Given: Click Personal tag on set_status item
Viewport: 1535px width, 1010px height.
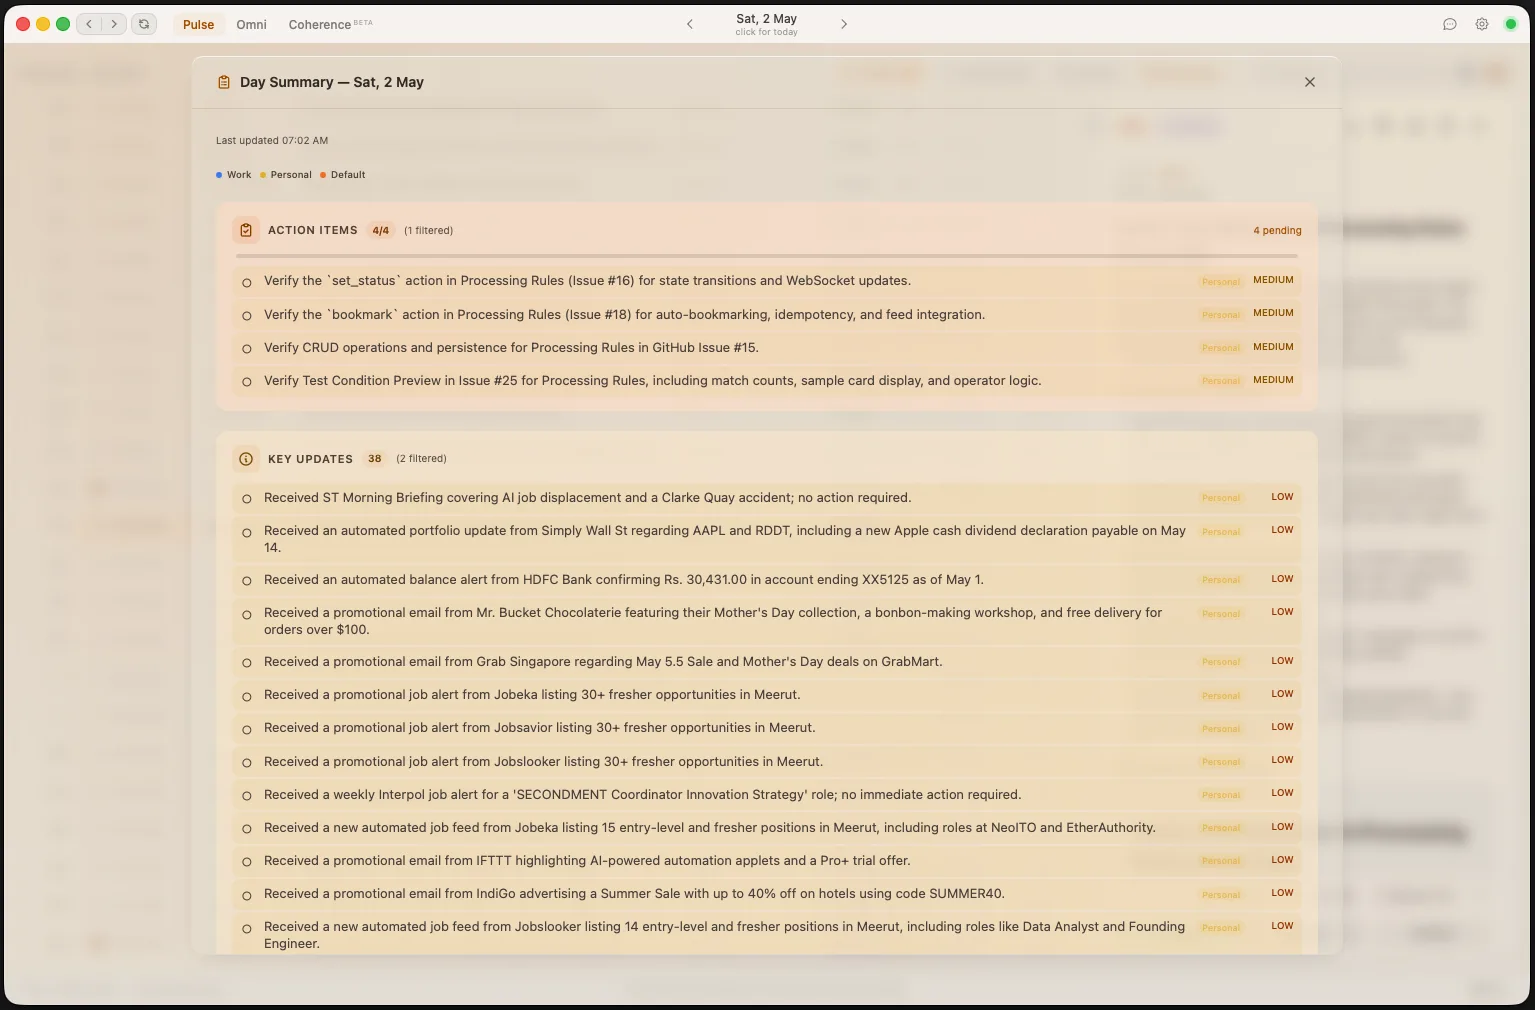Looking at the screenshot, I should [1221, 282].
